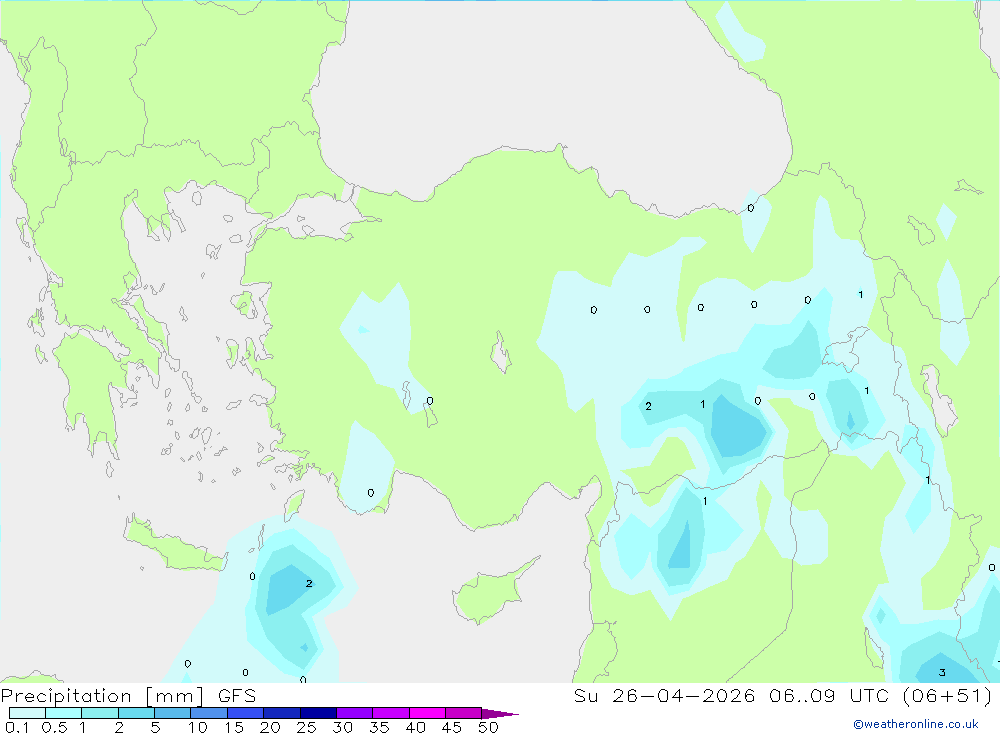Click the '0.1' legend scale label
This screenshot has width=1000, height=733.
(17, 727)
